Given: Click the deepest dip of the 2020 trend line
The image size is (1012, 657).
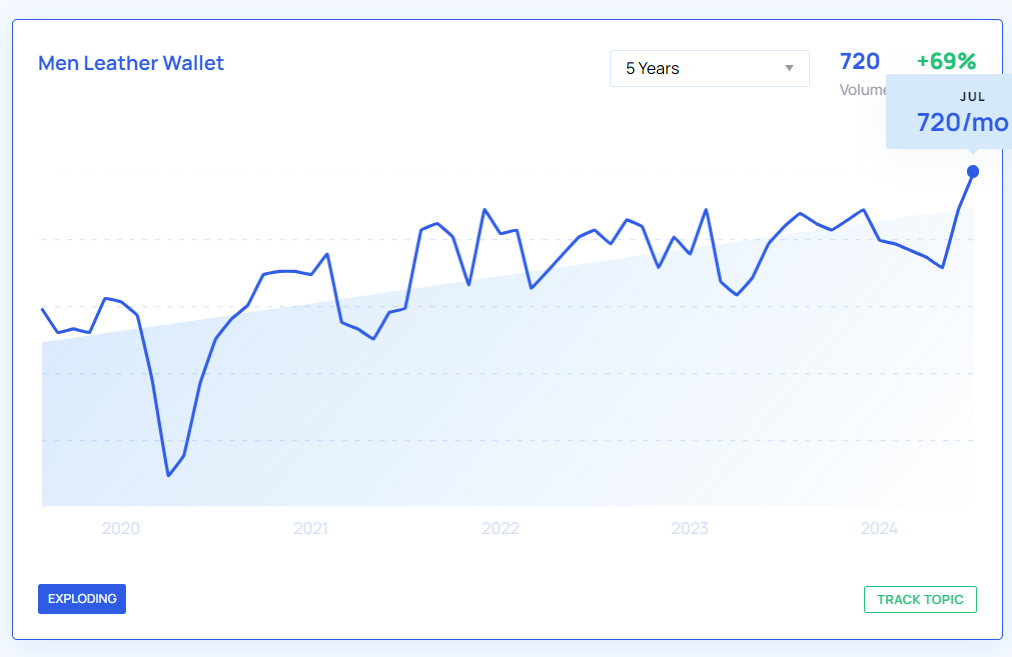Looking at the screenshot, I should click(168, 475).
